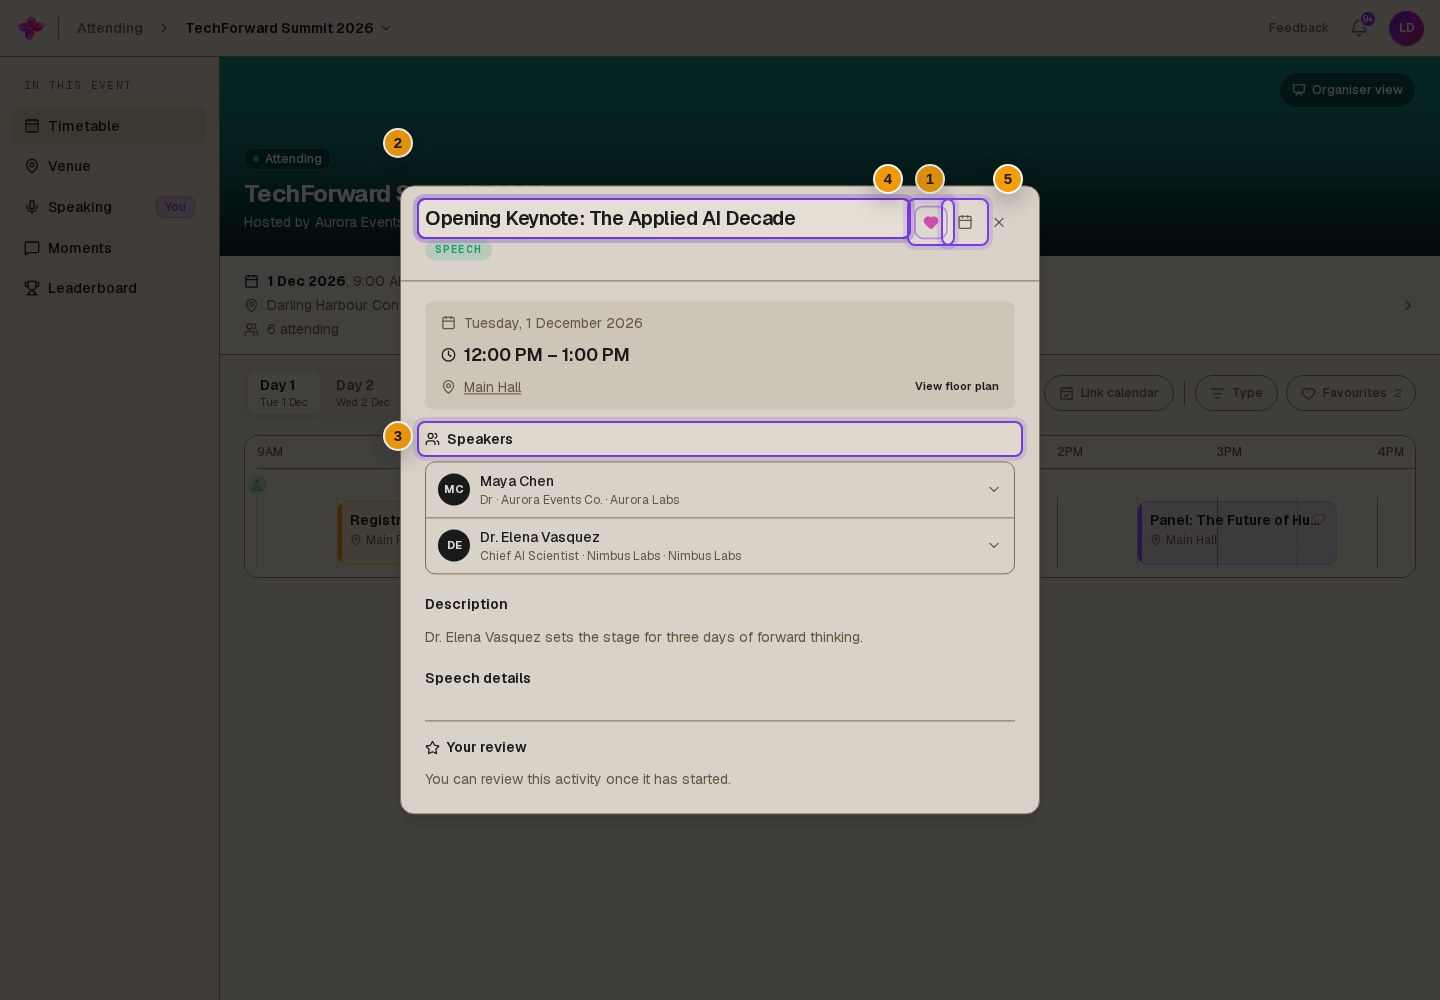
Task: Select the Day 2 tab
Action: (x=362, y=393)
